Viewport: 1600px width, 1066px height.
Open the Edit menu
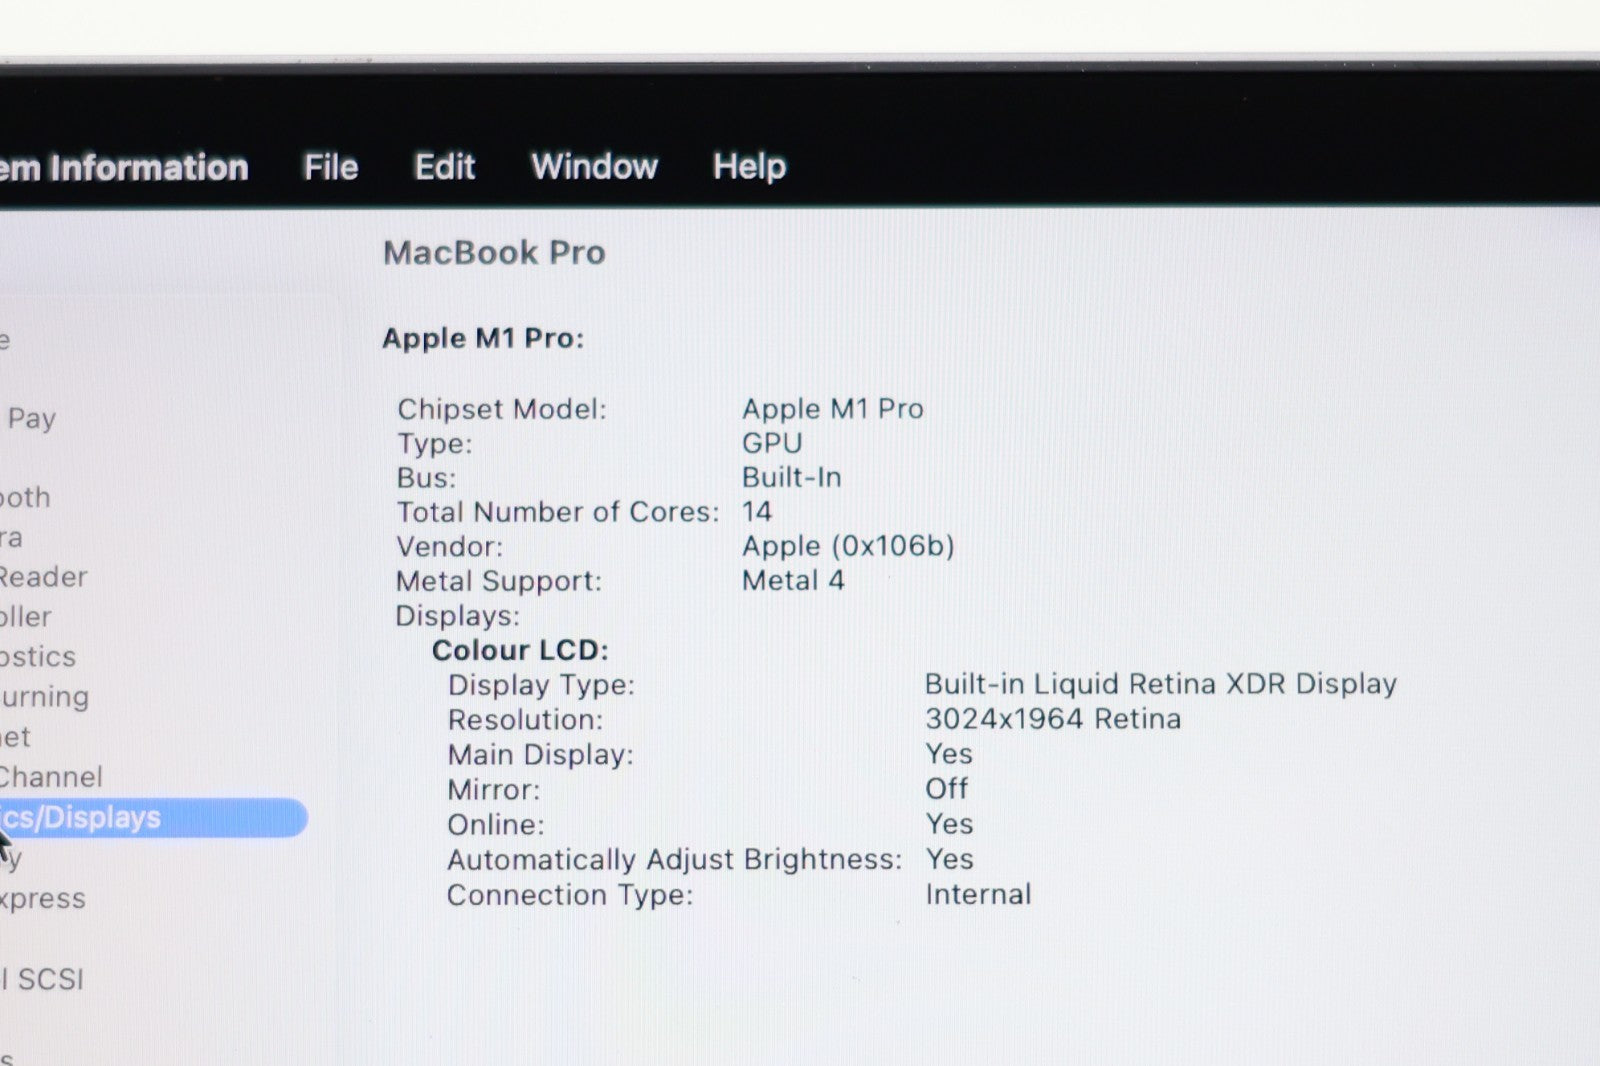445,167
